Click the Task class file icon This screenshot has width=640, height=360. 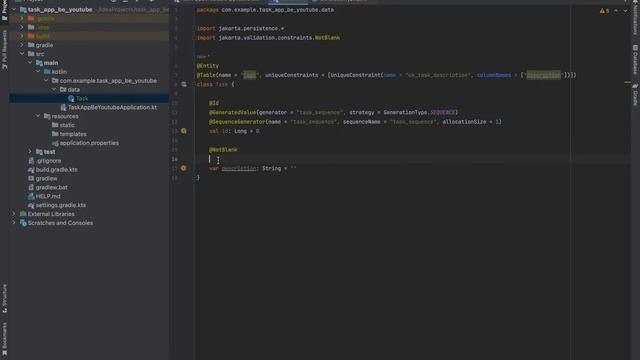(71, 98)
